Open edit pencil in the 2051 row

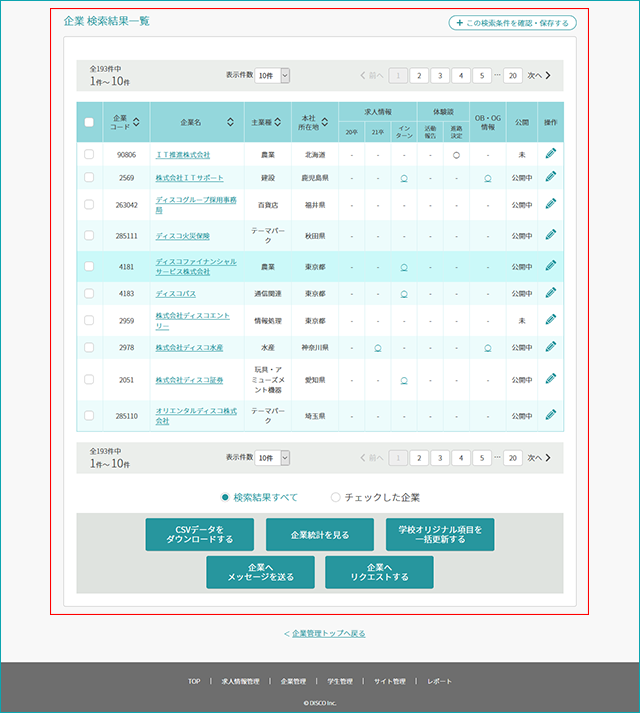(550, 379)
